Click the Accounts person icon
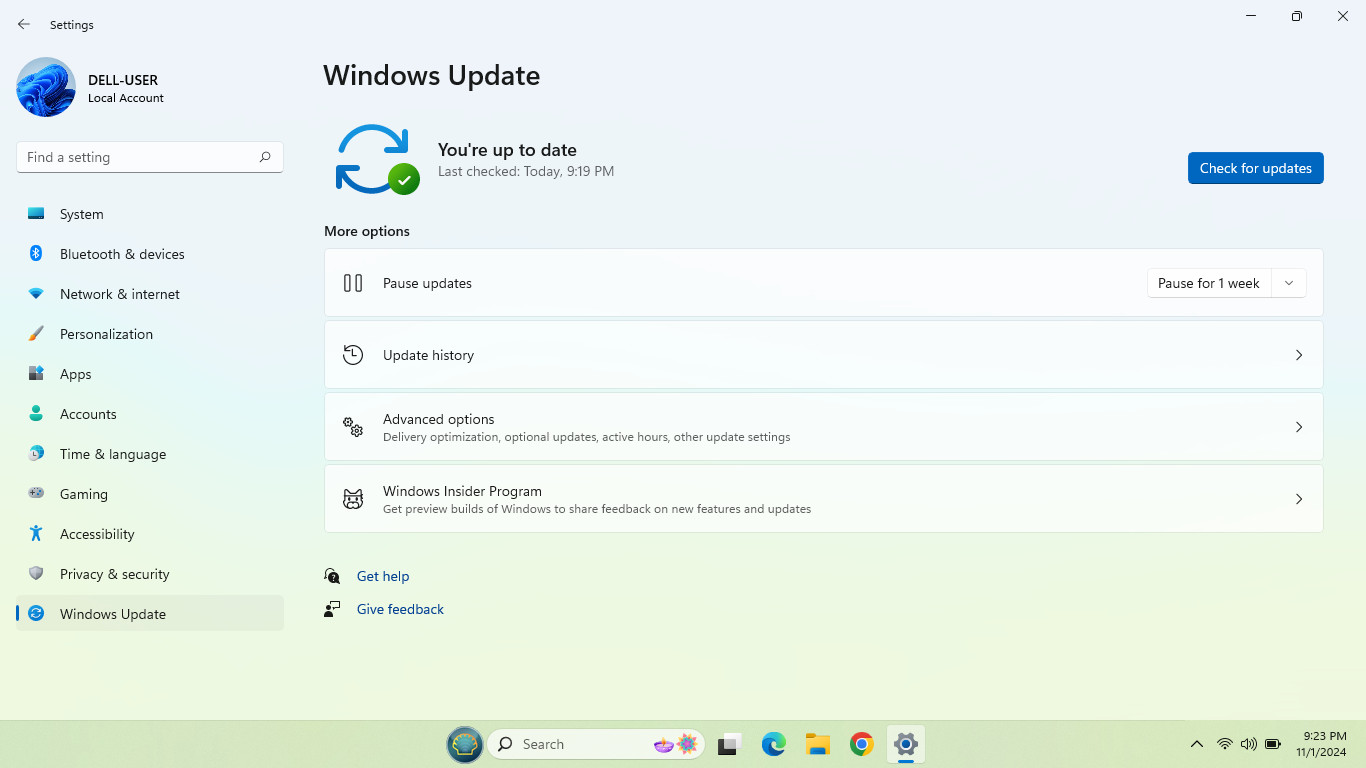The image size is (1366, 768). click(x=36, y=414)
